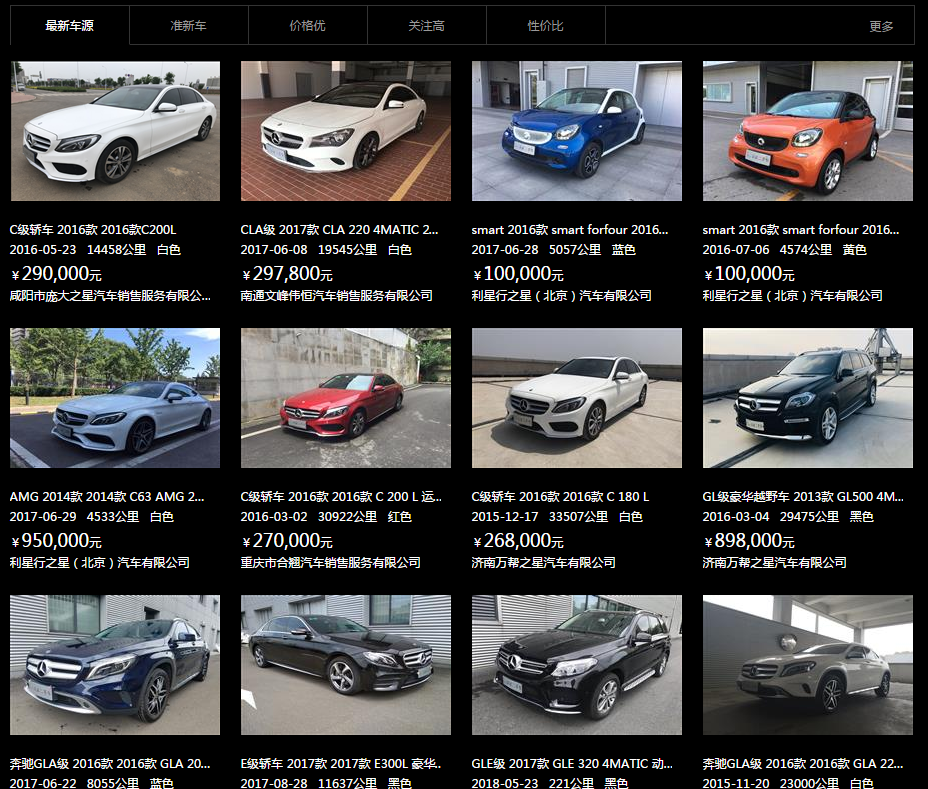Open 利星行之星 dealer under orange smart
This screenshot has width=928, height=789.
pos(792,295)
